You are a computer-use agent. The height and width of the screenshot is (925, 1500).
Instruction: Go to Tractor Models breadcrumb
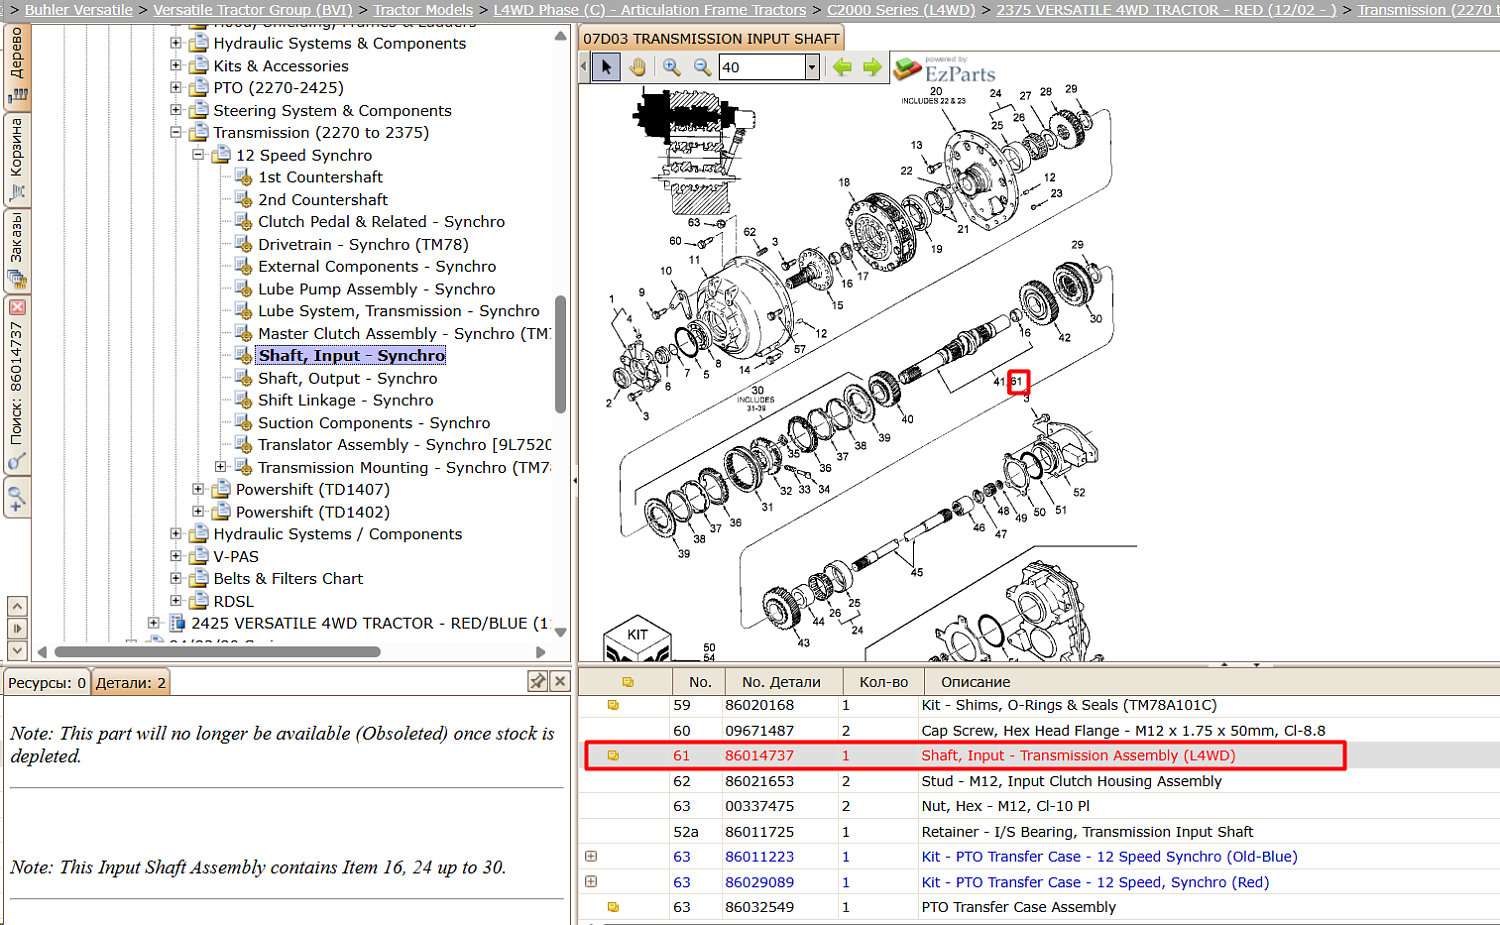(423, 10)
